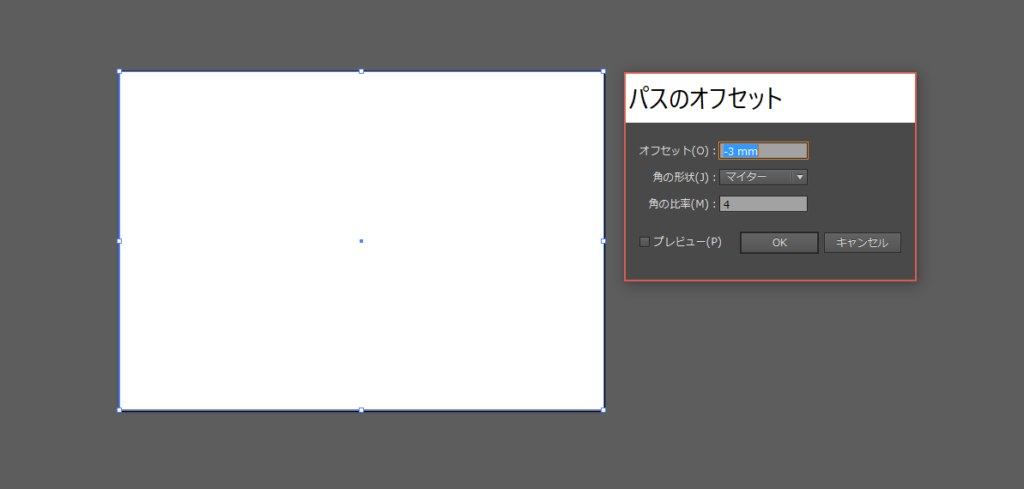Confirm the offset with the OK button
This screenshot has height=489, width=1024.
(779, 242)
